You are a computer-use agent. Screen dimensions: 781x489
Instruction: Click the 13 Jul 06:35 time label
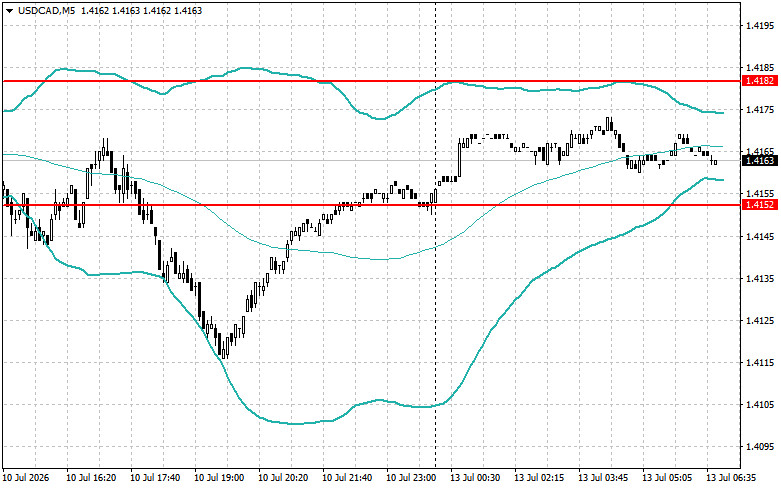pyautogui.click(x=731, y=478)
